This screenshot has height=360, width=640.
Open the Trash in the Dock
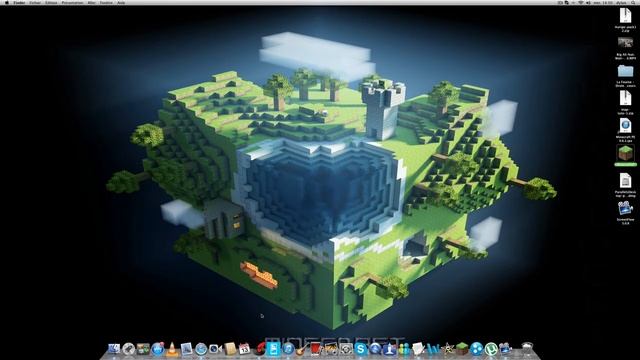point(527,349)
